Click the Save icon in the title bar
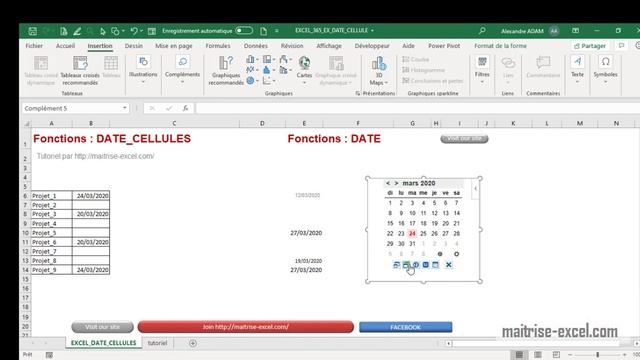640x360 pixels. 32,31
